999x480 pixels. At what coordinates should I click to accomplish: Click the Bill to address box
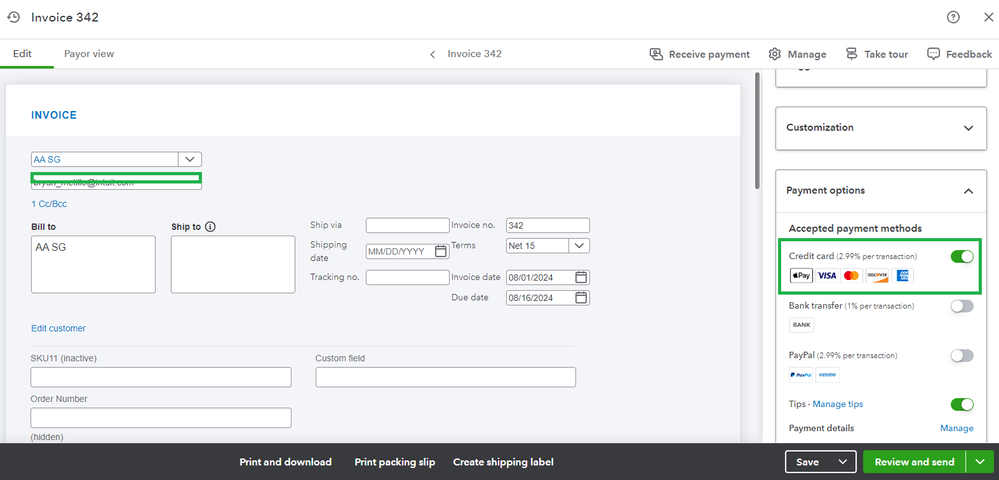click(x=93, y=265)
